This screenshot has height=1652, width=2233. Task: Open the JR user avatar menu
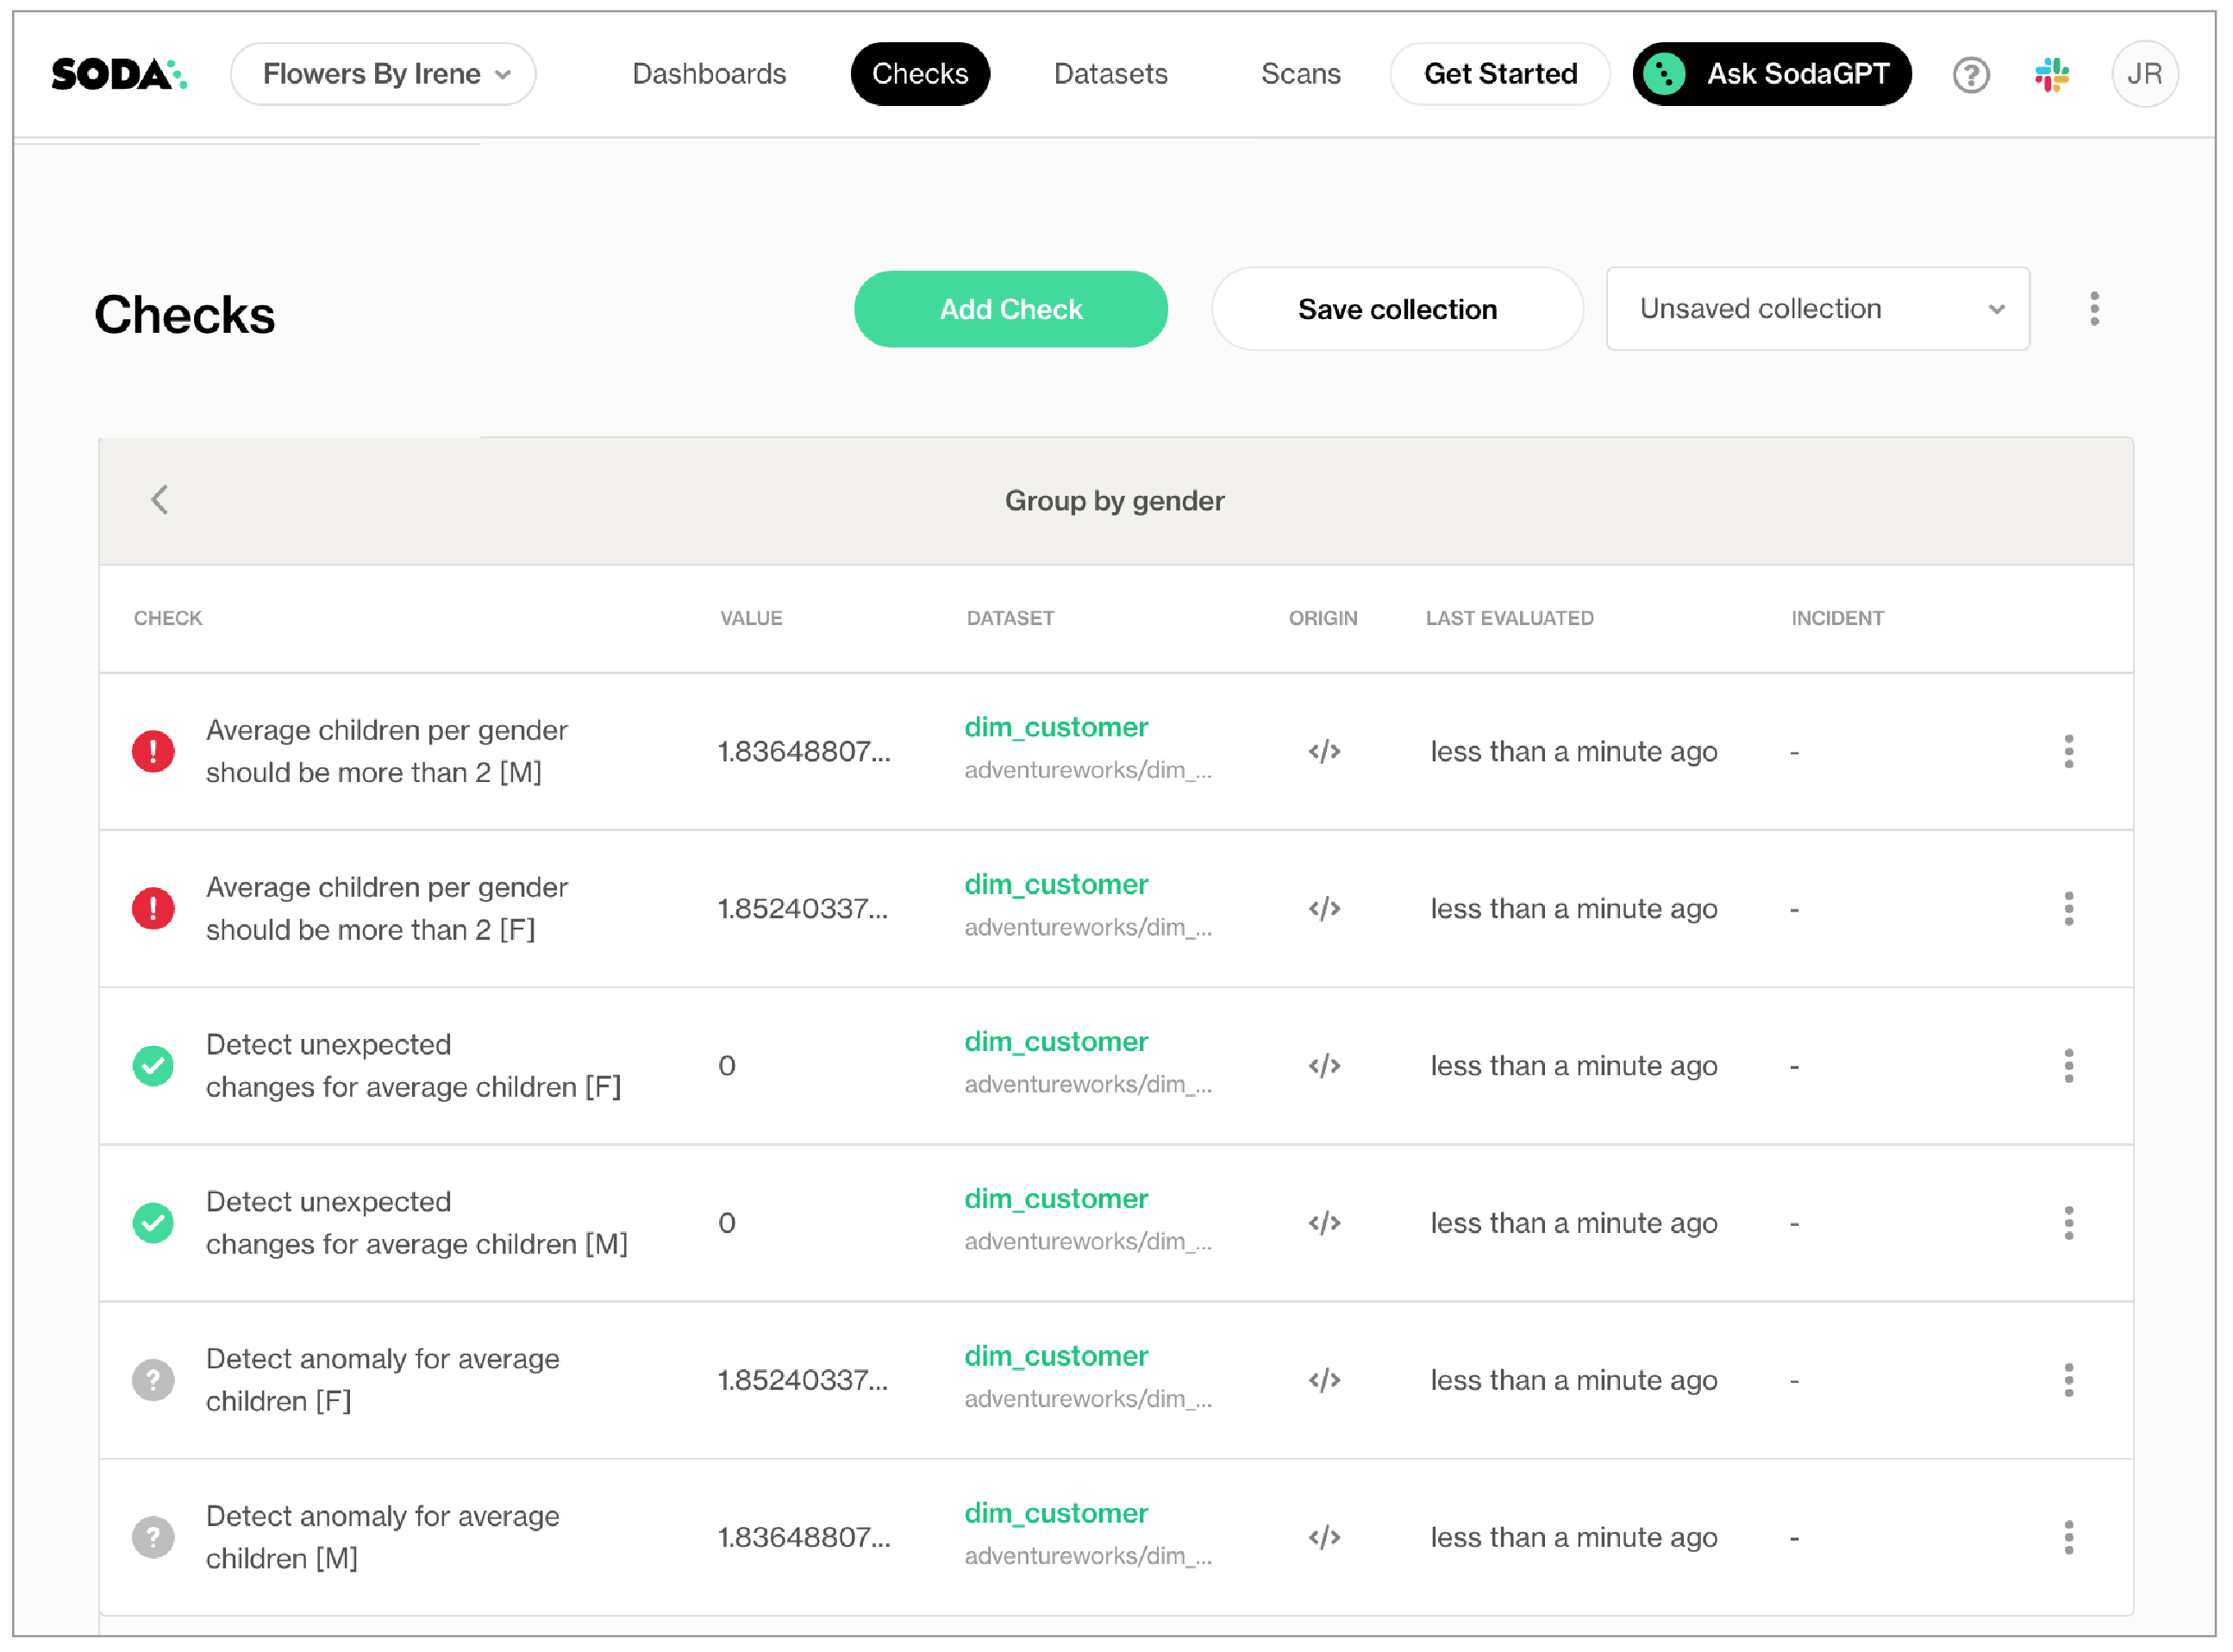click(2144, 74)
